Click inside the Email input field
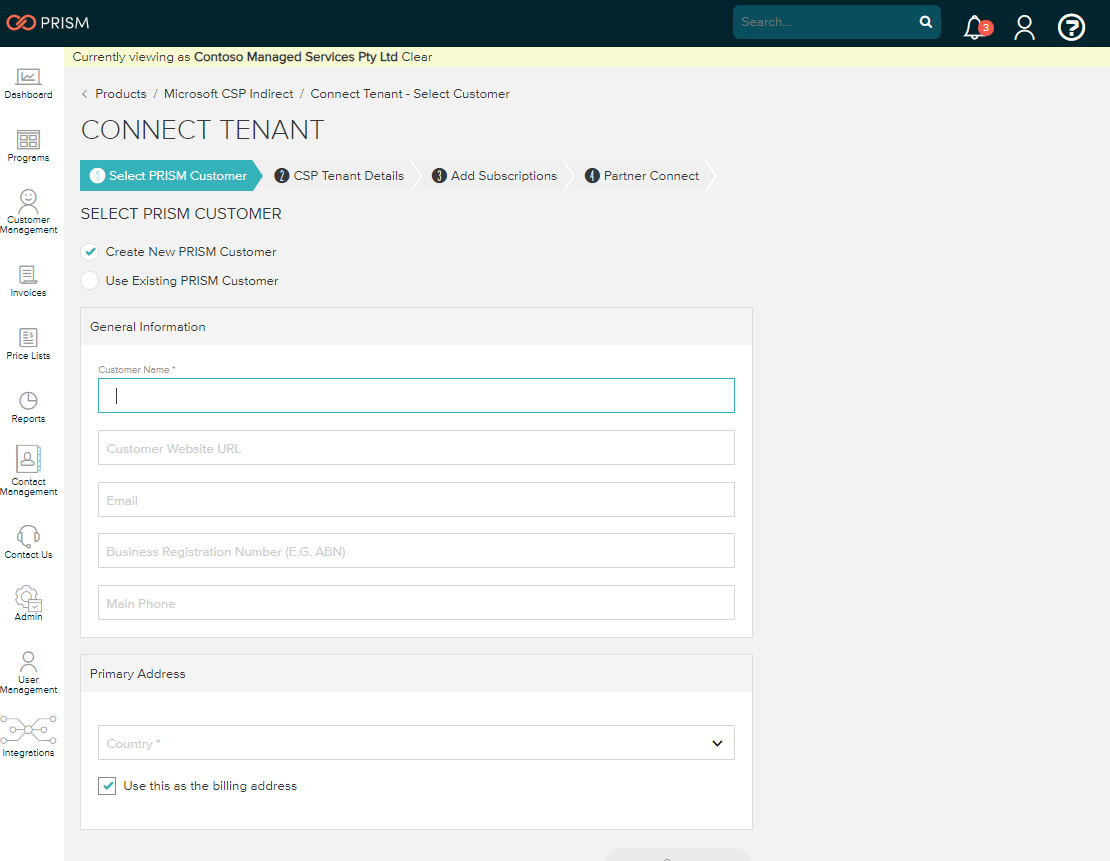Image resolution: width=1110 pixels, height=861 pixels. 416,499
